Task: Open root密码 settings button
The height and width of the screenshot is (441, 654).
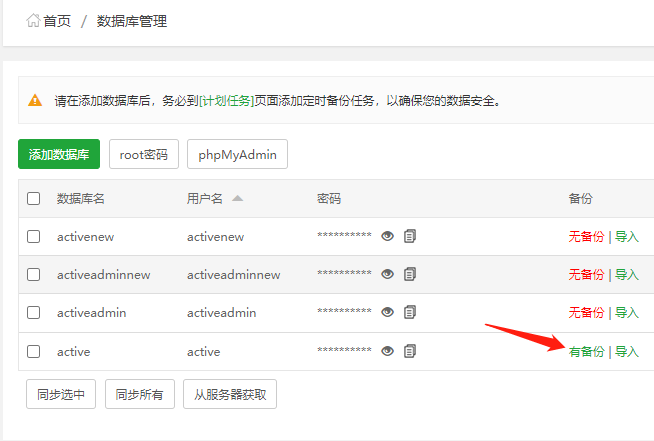Action: click(x=144, y=155)
